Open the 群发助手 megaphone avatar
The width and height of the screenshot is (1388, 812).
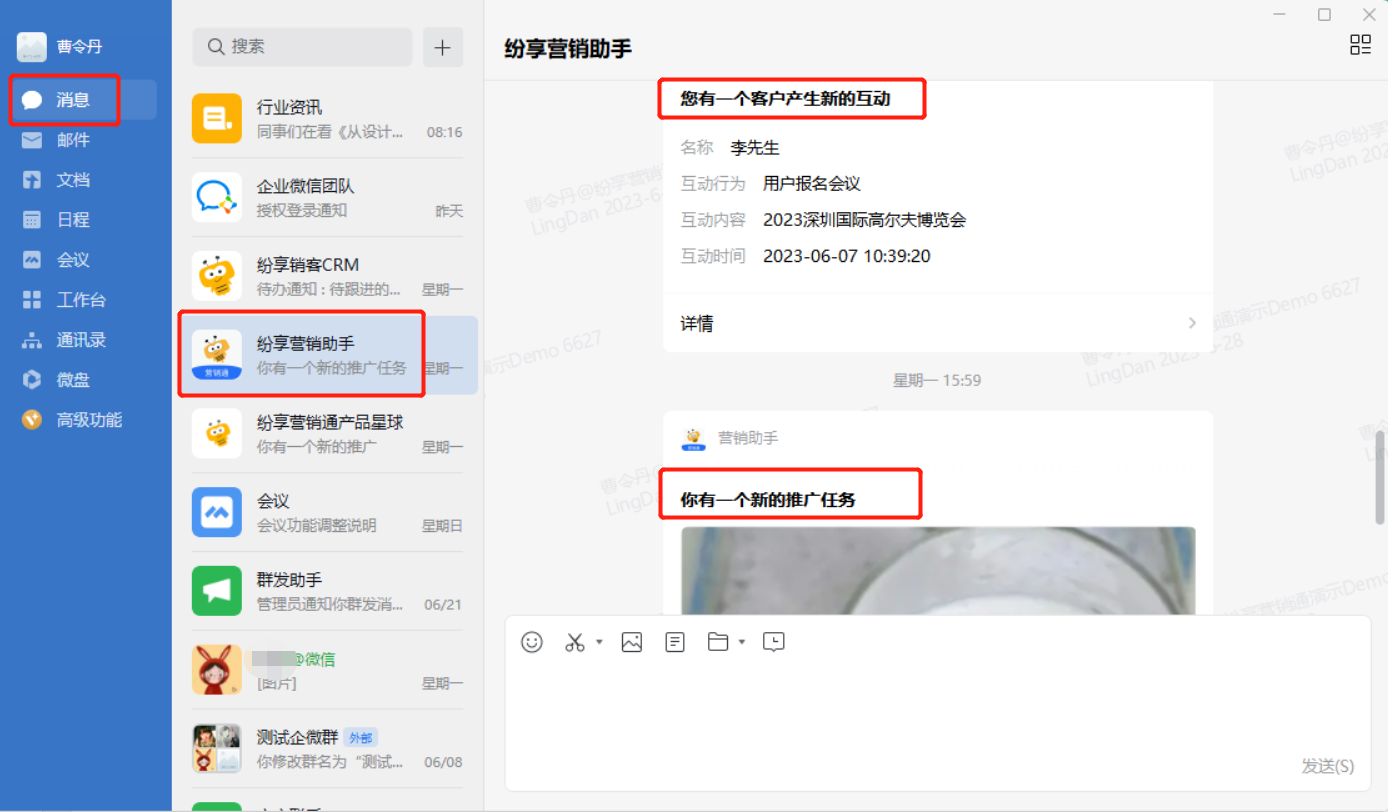[x=217, y=591]
